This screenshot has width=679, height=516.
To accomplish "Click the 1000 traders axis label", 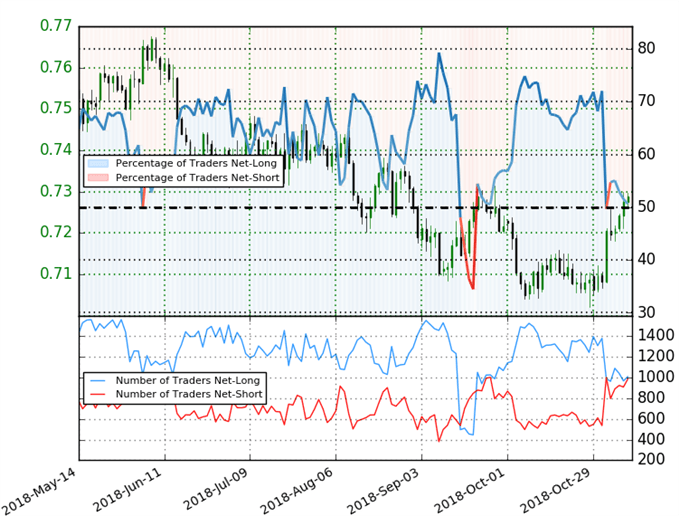I will point(656,377).
